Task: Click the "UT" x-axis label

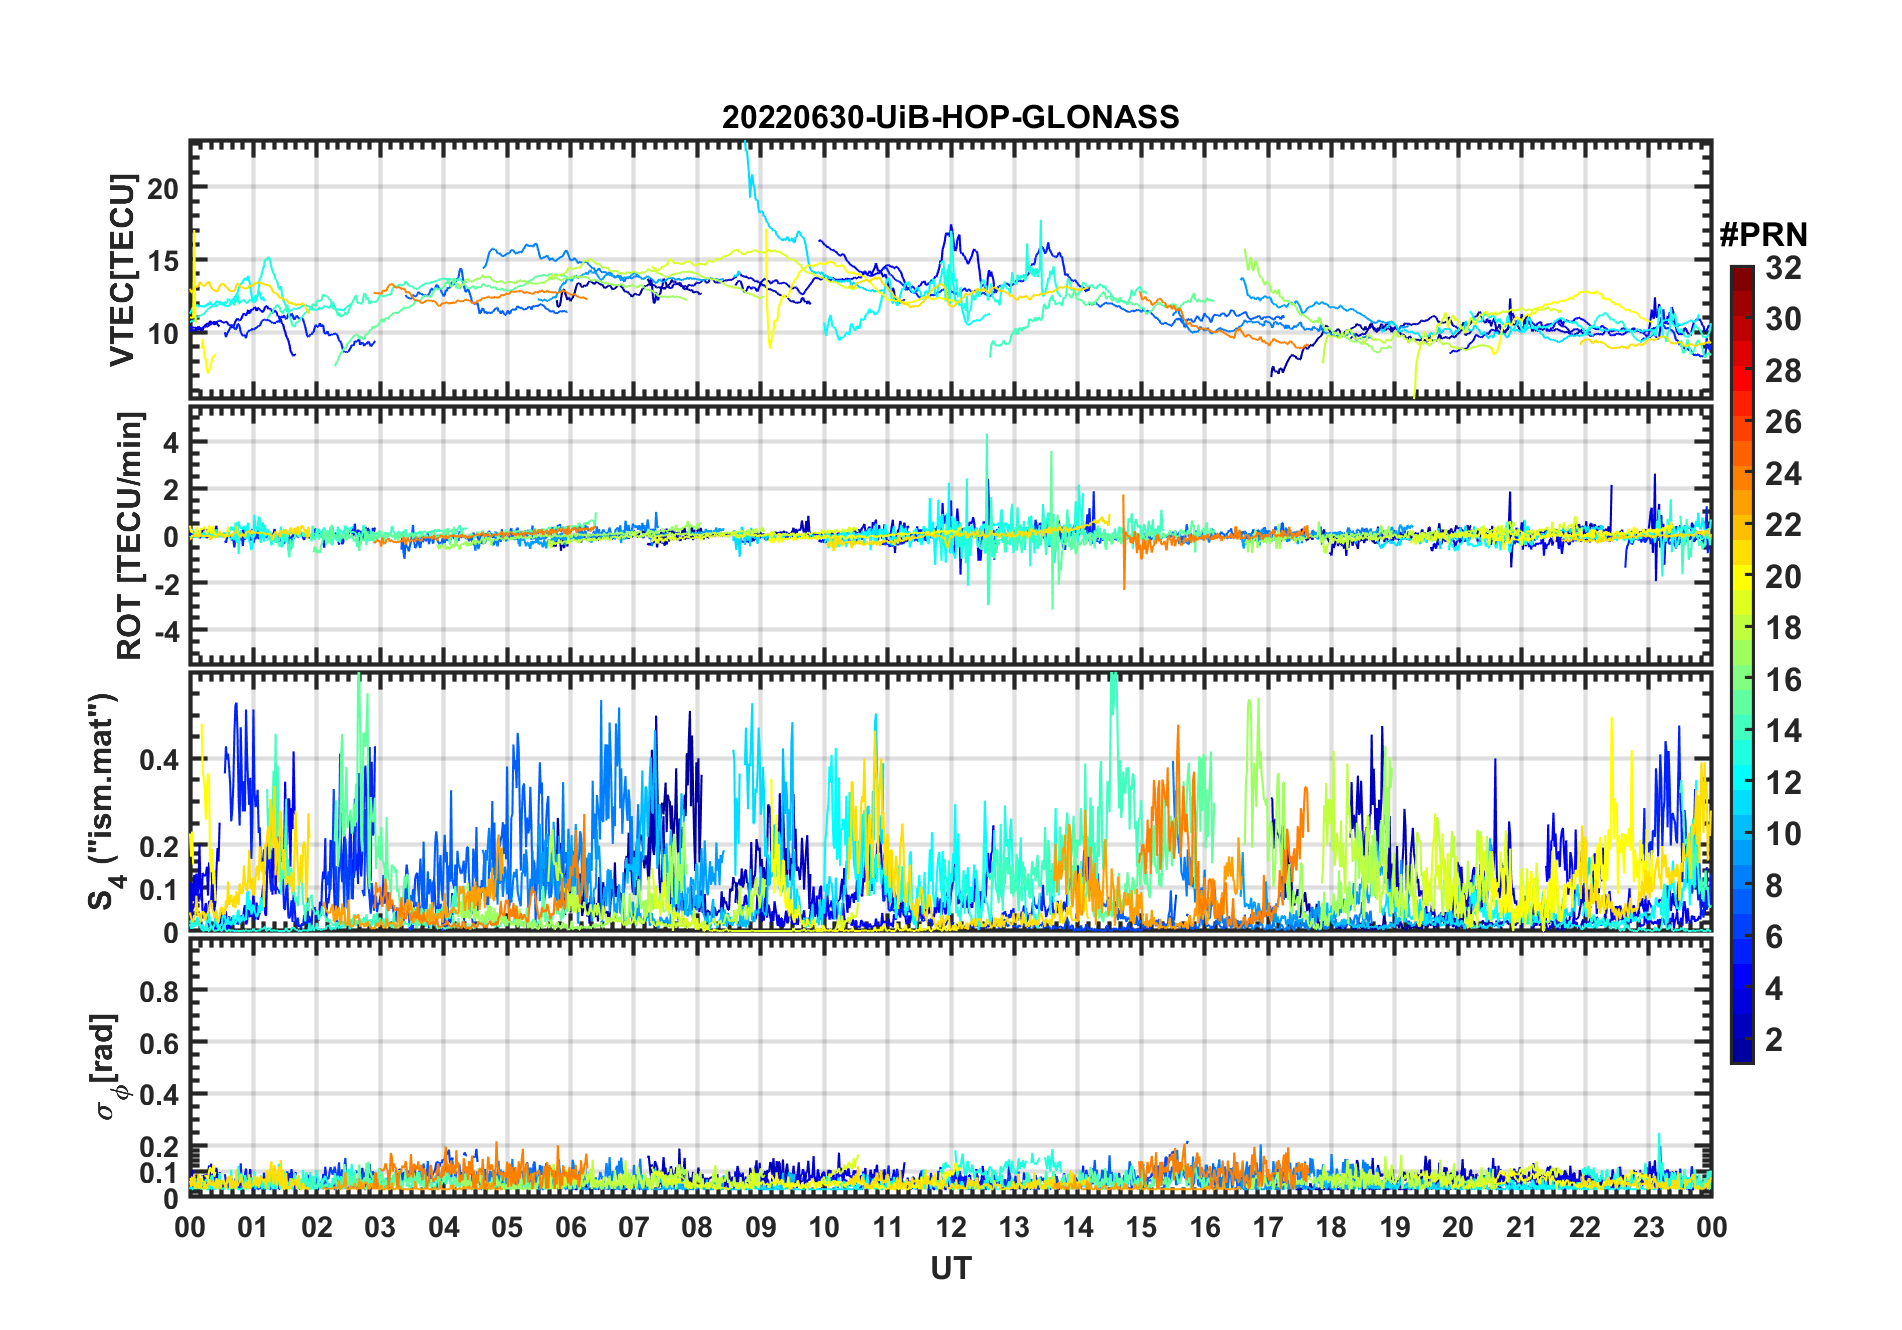Action: (950, 1269)
